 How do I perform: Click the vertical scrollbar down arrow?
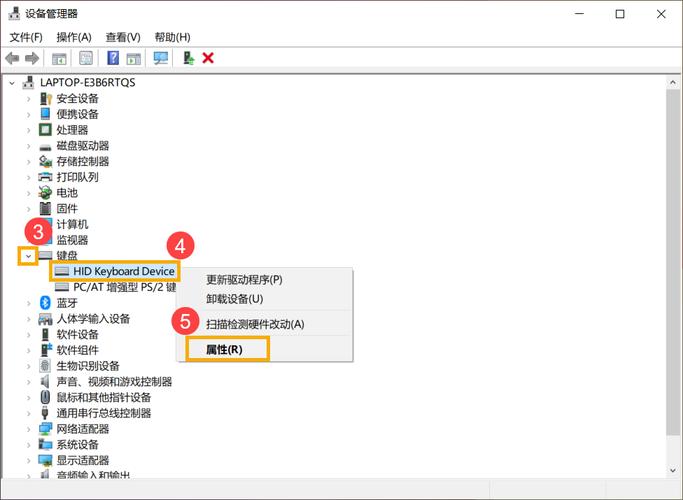673,470
